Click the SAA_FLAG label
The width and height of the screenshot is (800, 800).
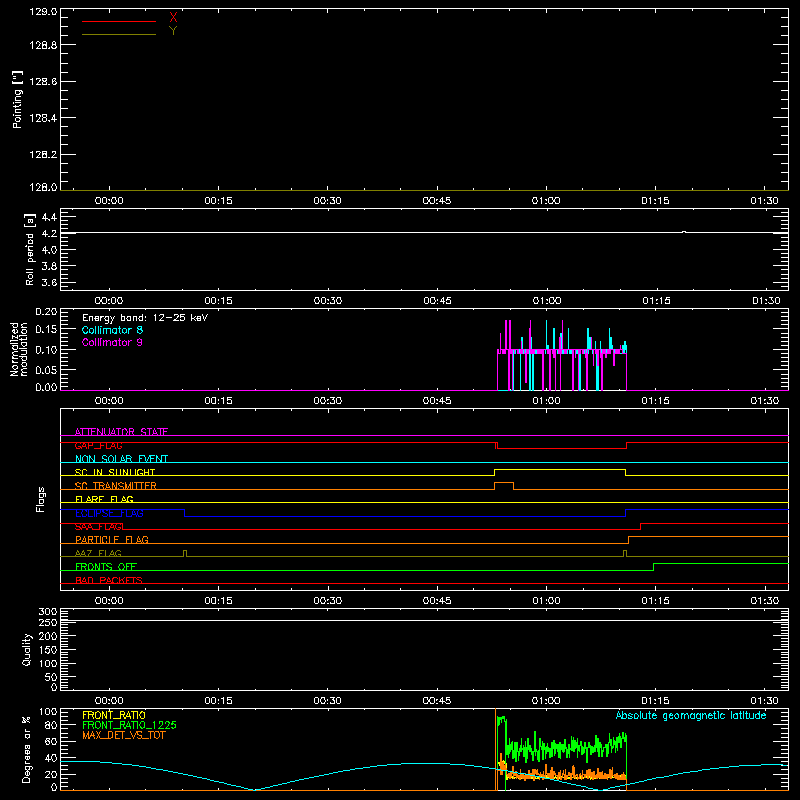click(98, 527)
